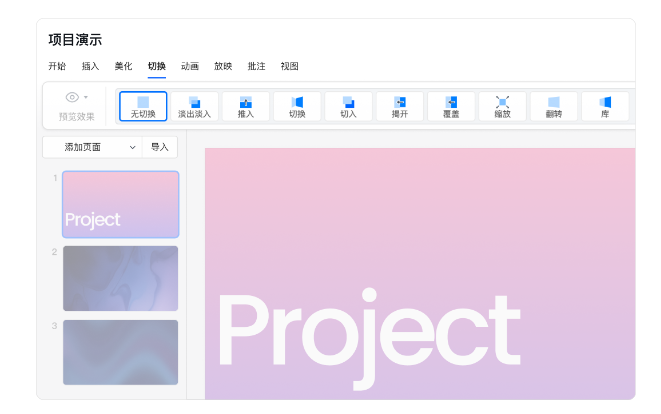Image resolution: width=661 pixels, height=414 pixels.
Task: Switch to the 动画 tab
Action: (190, 67)
